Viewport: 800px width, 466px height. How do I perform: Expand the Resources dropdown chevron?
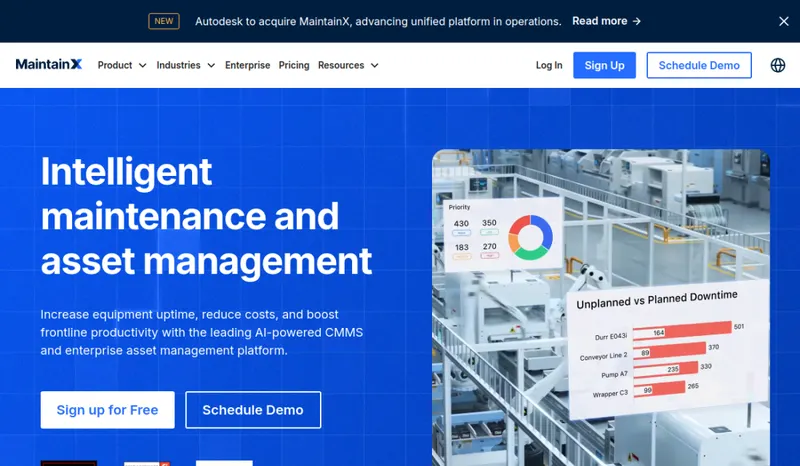(374, 65)
